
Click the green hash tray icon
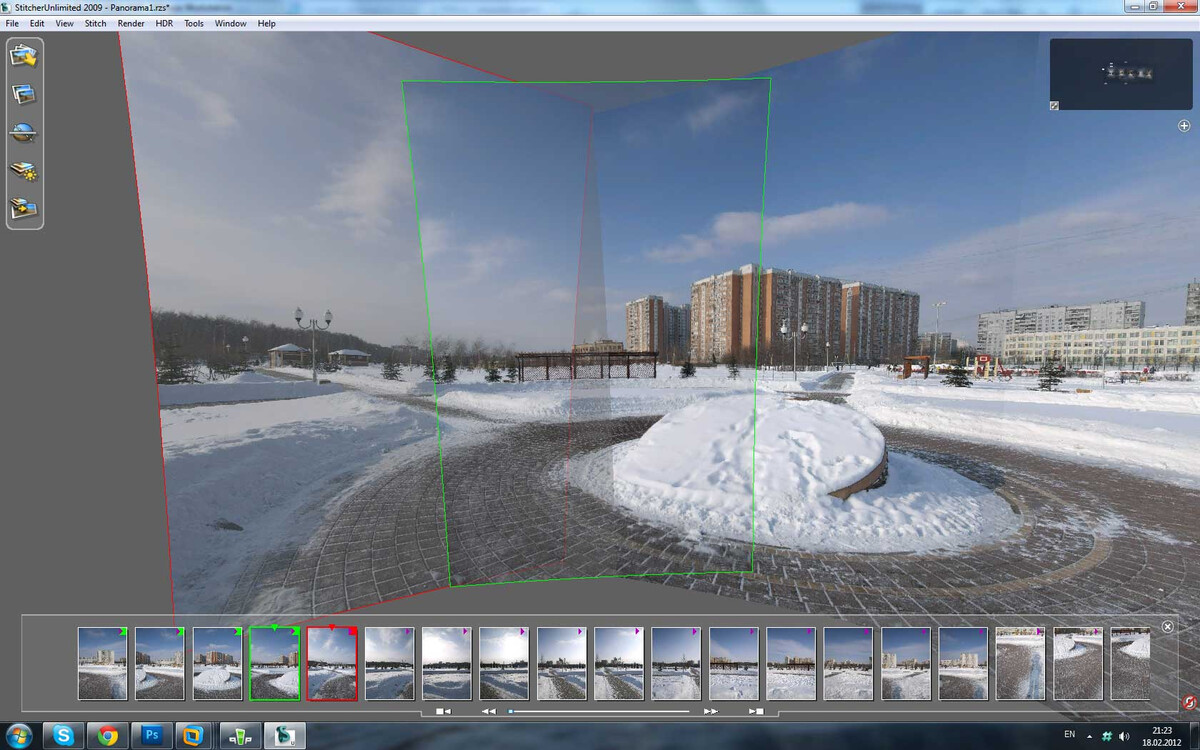click(x=1107, y=735)
